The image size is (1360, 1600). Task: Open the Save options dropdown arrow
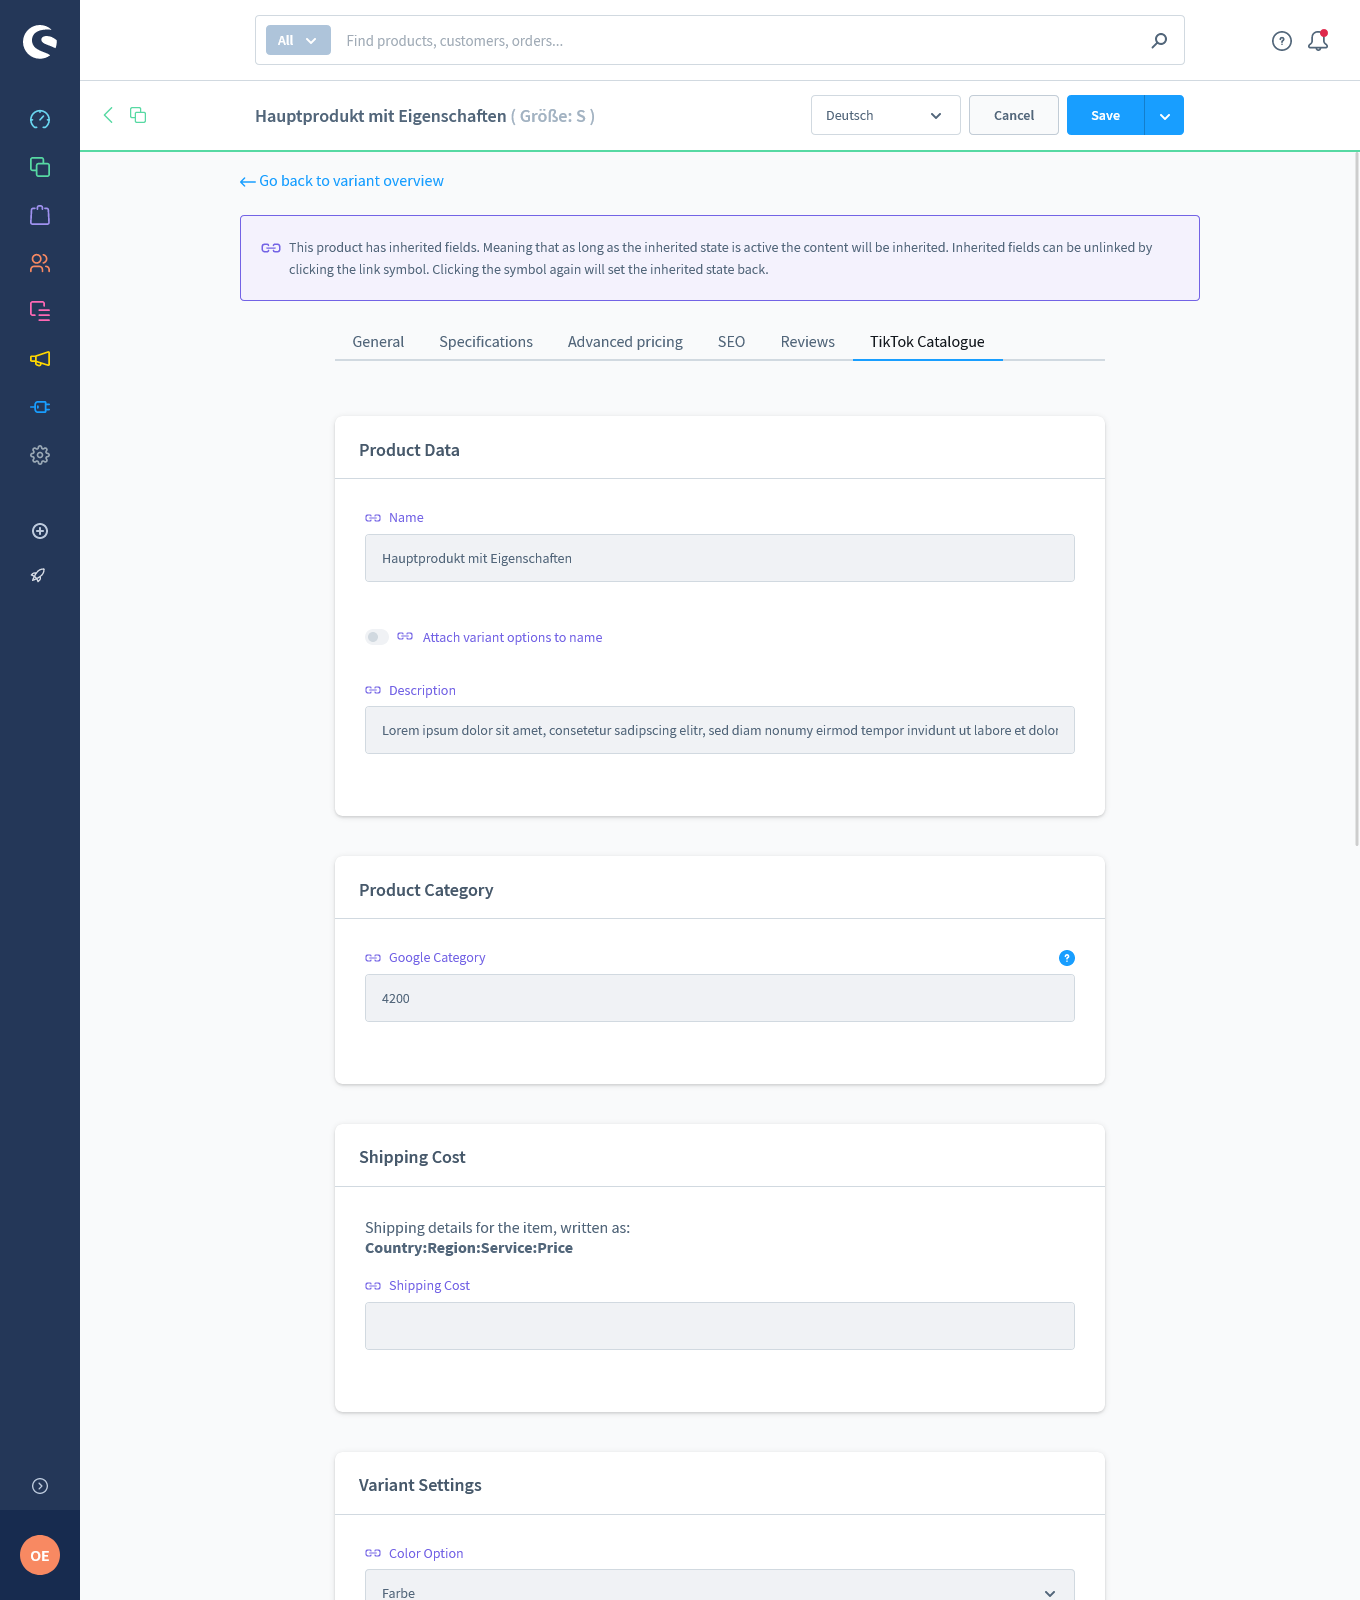coord(1164,115)
